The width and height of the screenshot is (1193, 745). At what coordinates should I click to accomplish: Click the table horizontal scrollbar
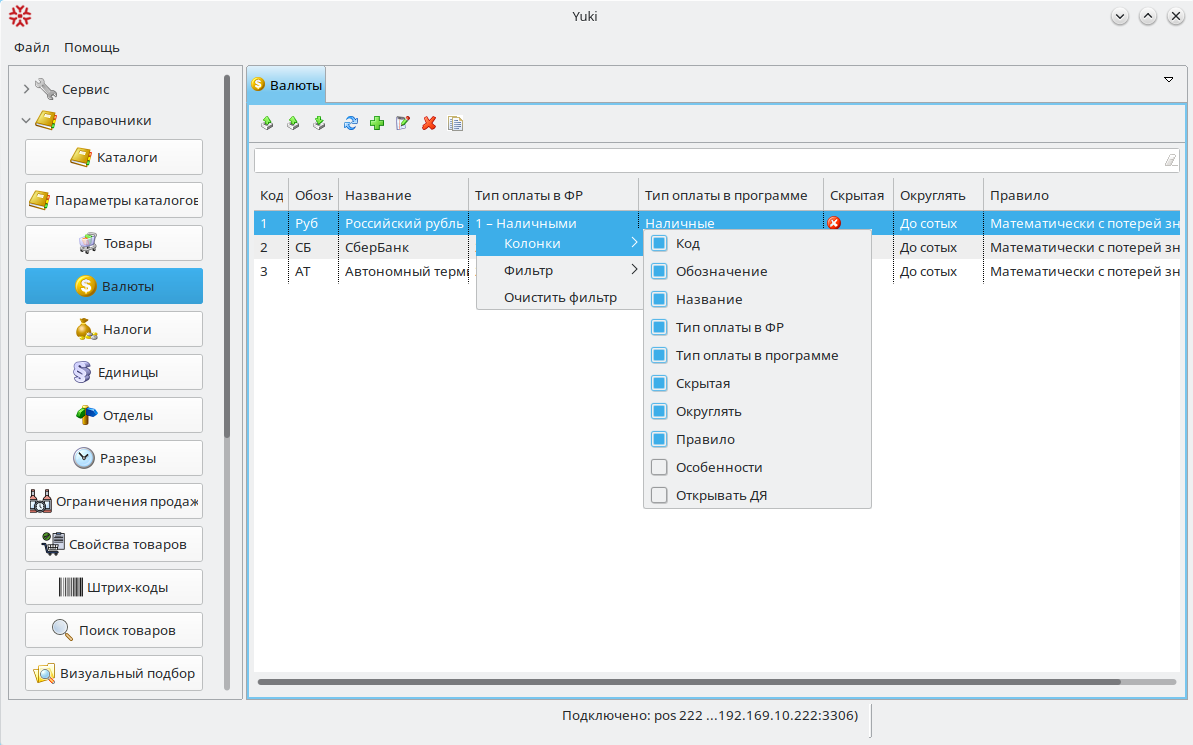click(x=689, y=682)
